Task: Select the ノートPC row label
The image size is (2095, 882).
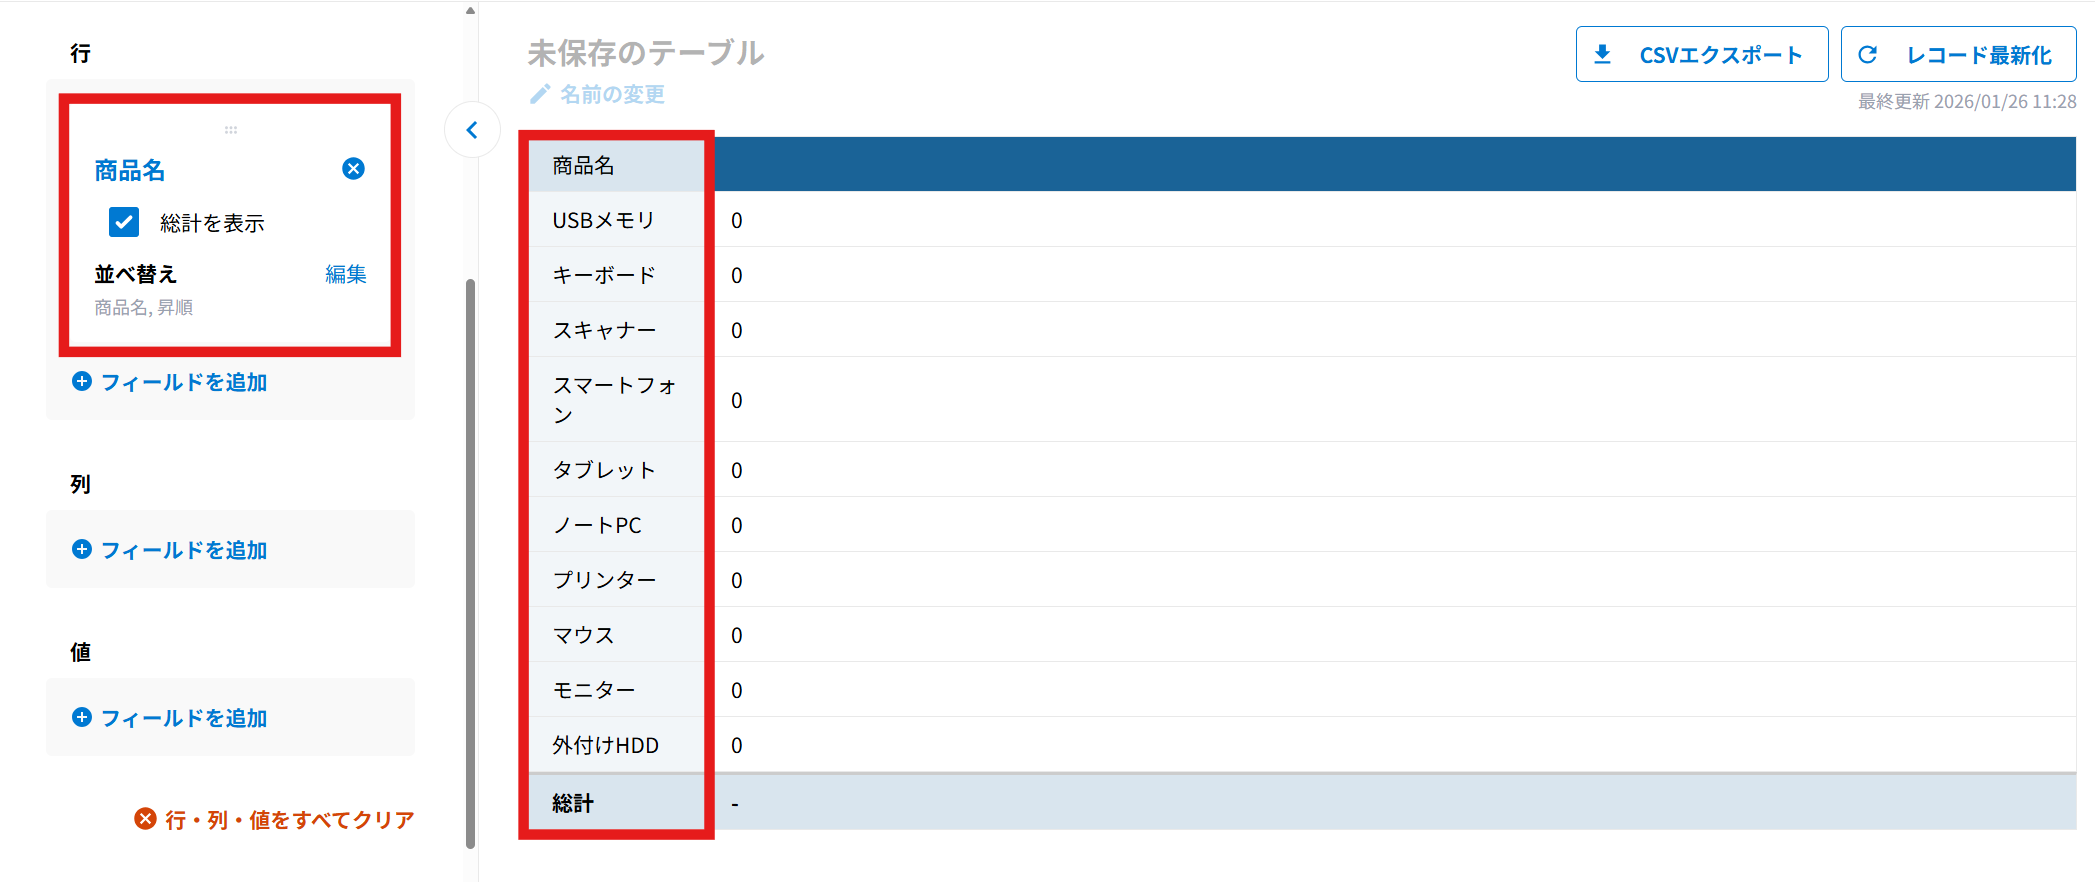Action: click(597, 526)
